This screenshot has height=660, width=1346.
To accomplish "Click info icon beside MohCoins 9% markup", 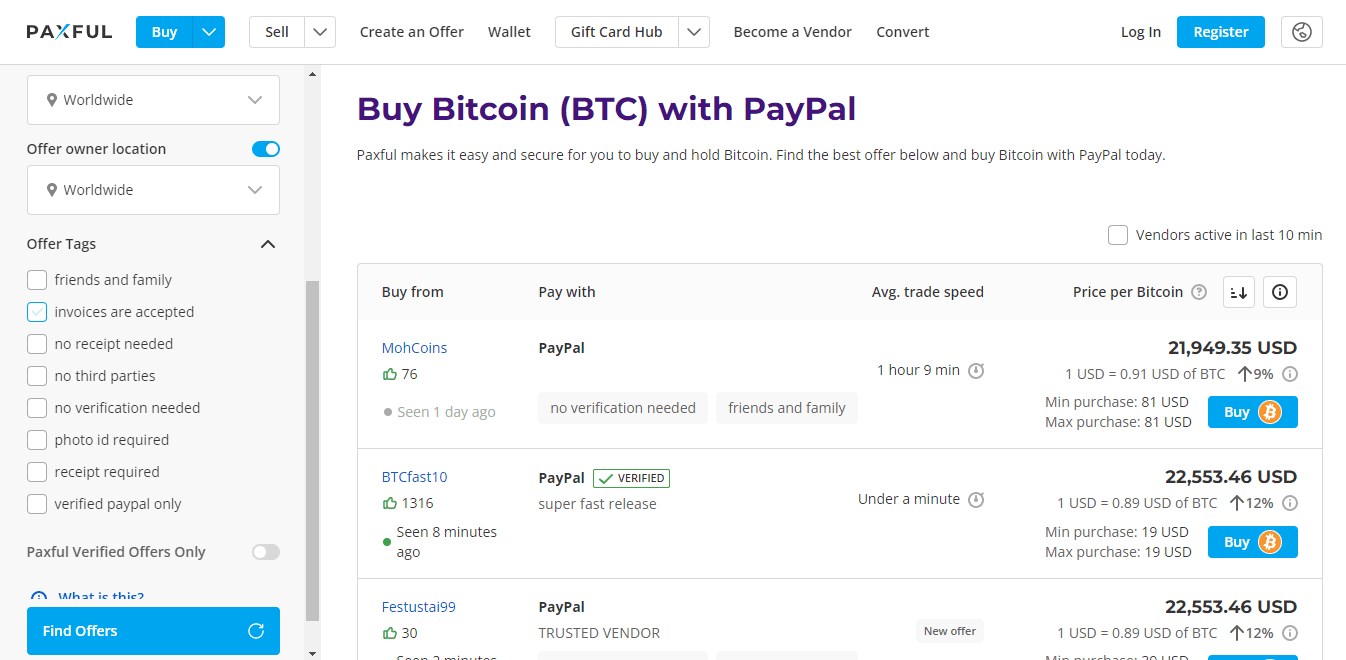I will point(1290,374).
